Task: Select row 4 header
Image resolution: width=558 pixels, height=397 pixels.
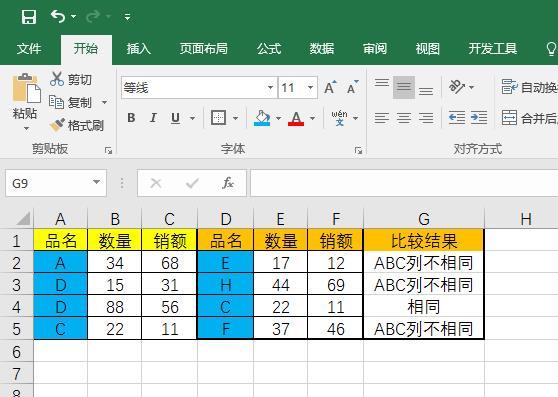Action: [x=17, y=306]
